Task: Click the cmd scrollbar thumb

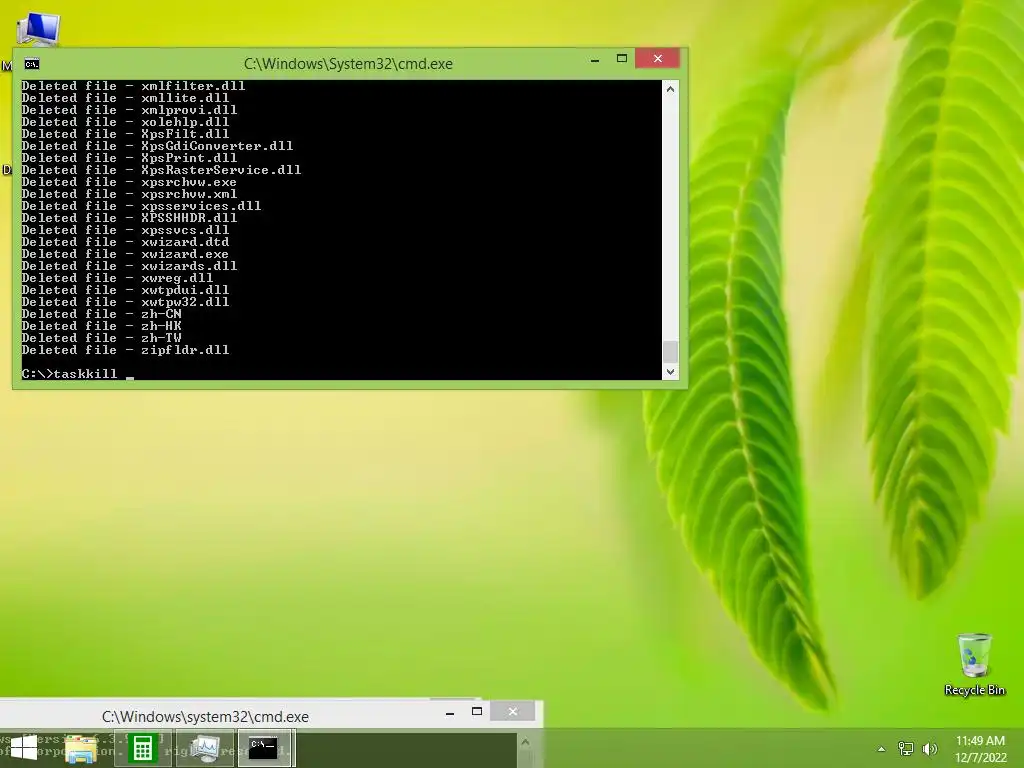Action: pyautogui.click(x=670, y=352)
